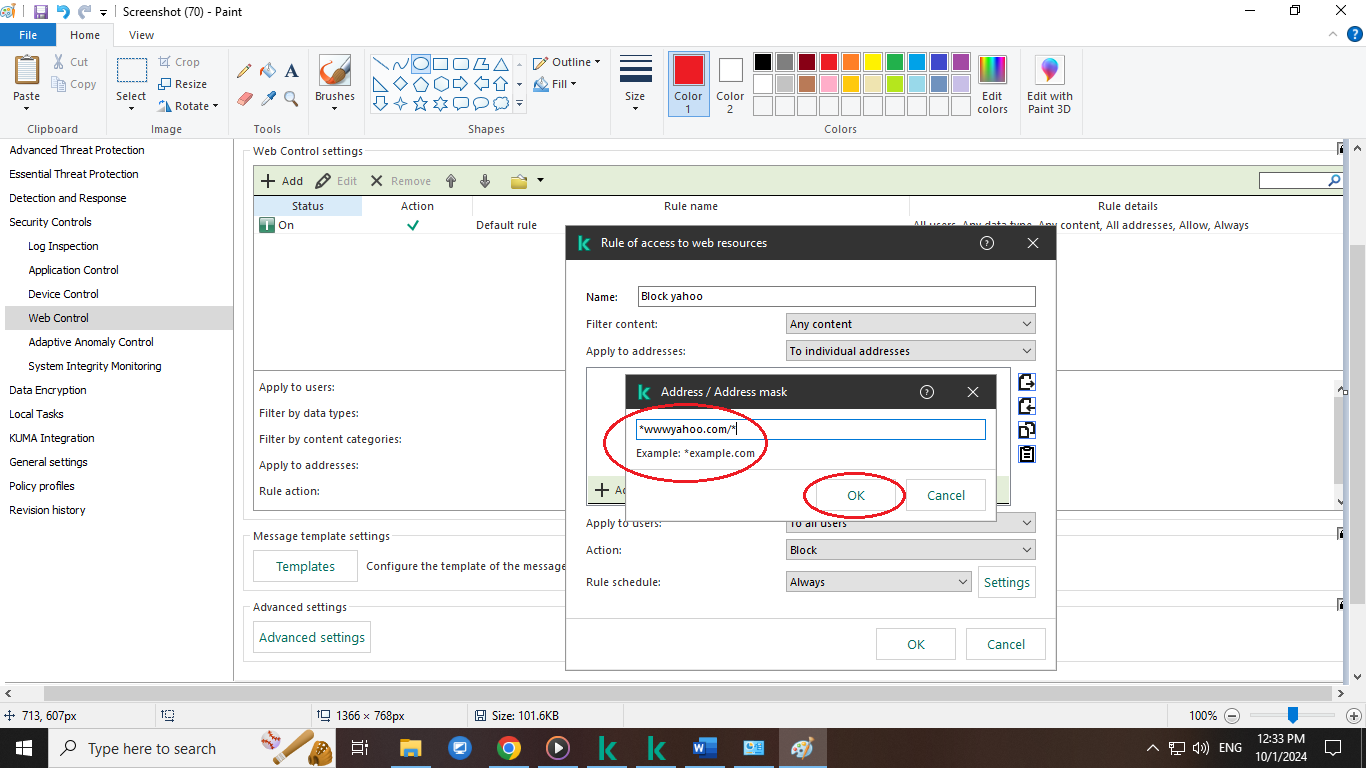The height and width of the screenshot is (768, 1366).
Task: Open Microsoft Word from the taskbar
Action: (705, 748)
